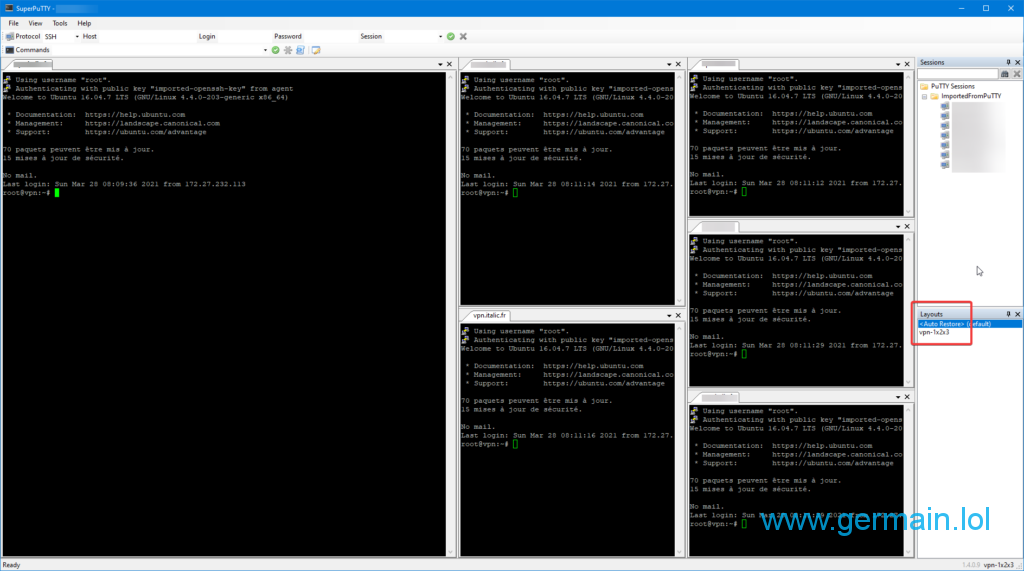Click the blue script icon in Commands toolbar
This screenshot has height=571, width=1024.
[x=300, y=50]
